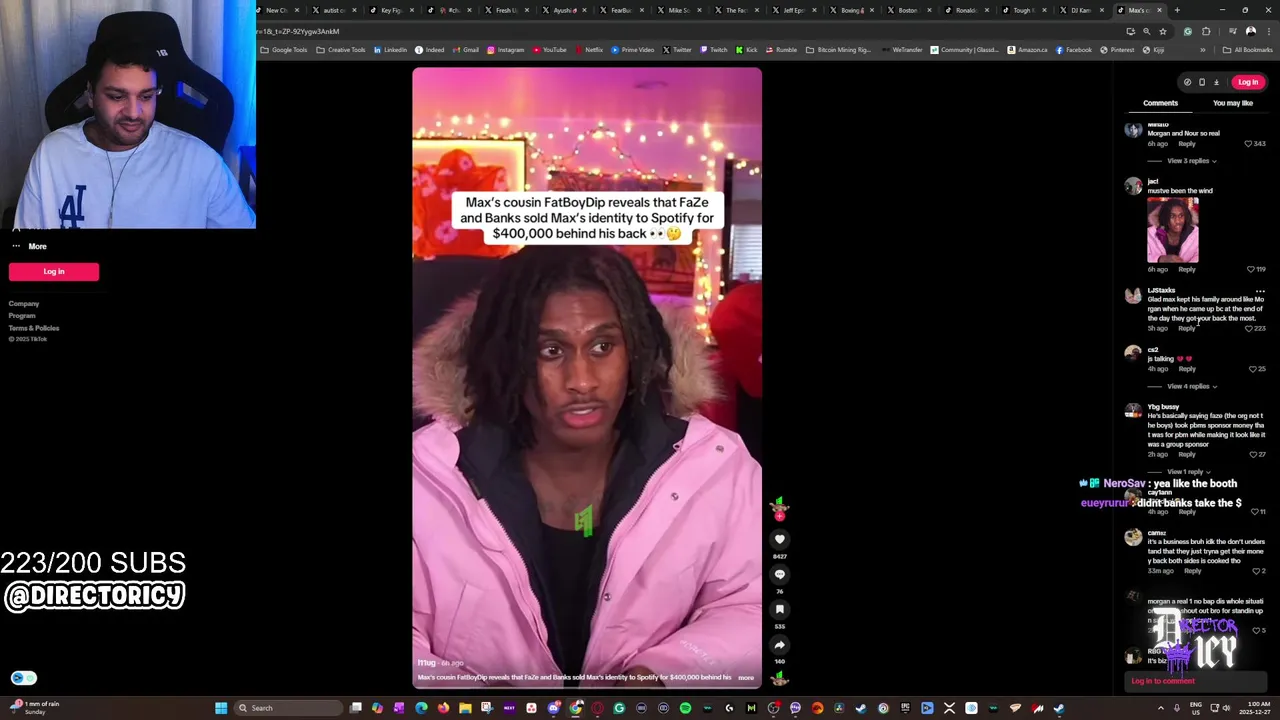Like the 'mustve been the wind' comment

click(x=1250, y=269)
